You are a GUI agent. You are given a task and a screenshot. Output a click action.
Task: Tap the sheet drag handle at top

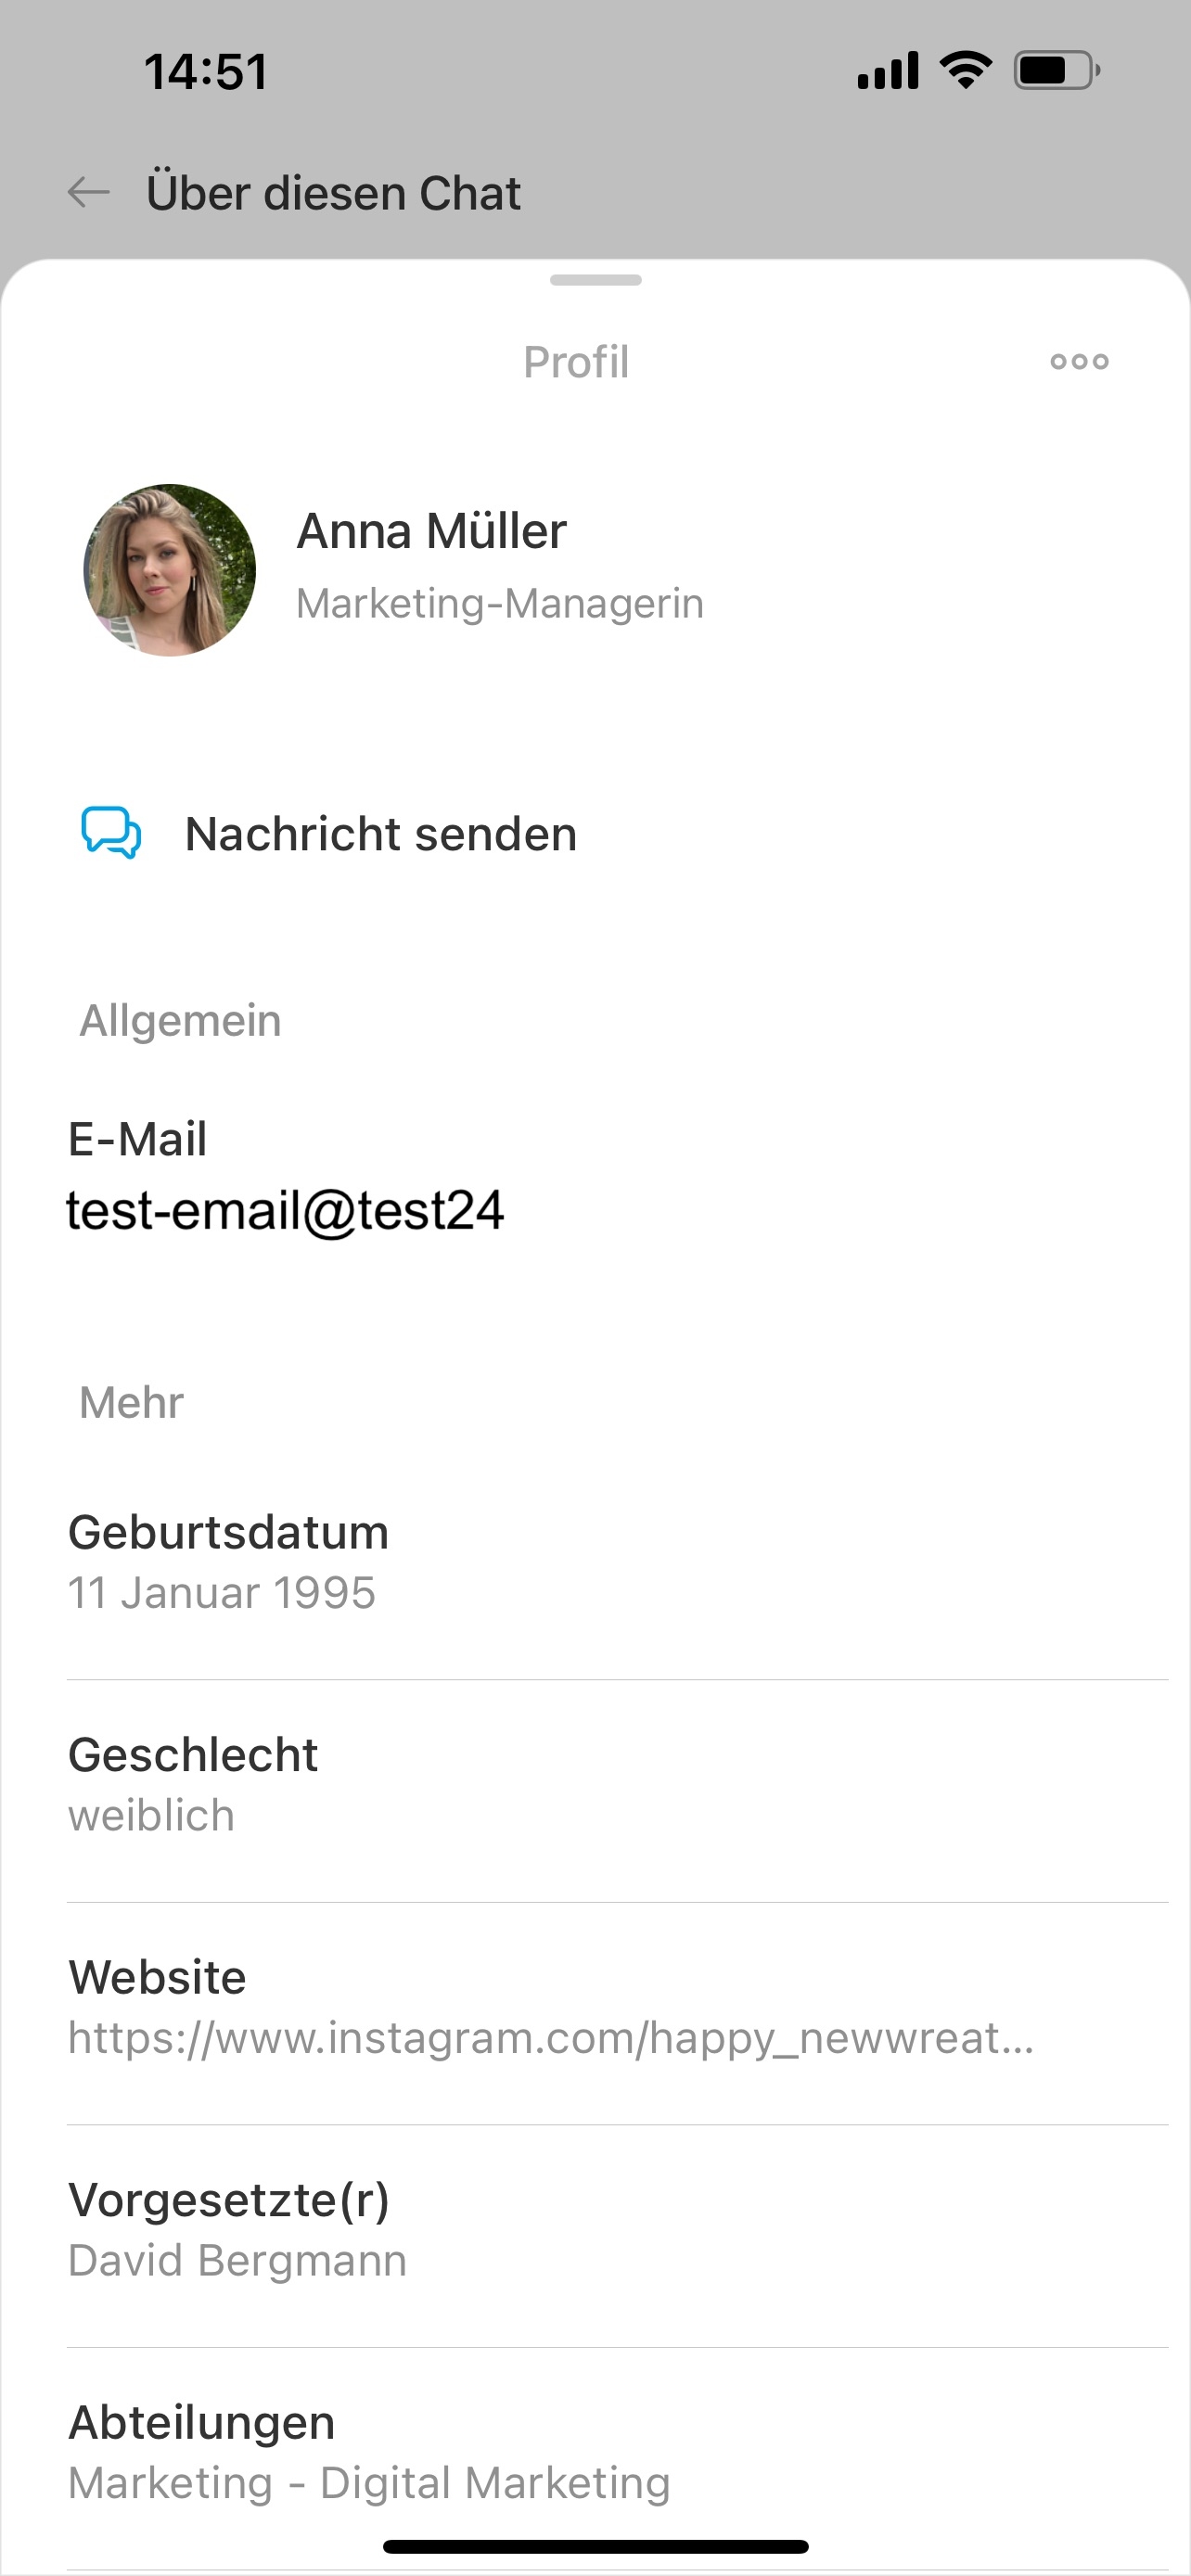[x=595, y=280]
